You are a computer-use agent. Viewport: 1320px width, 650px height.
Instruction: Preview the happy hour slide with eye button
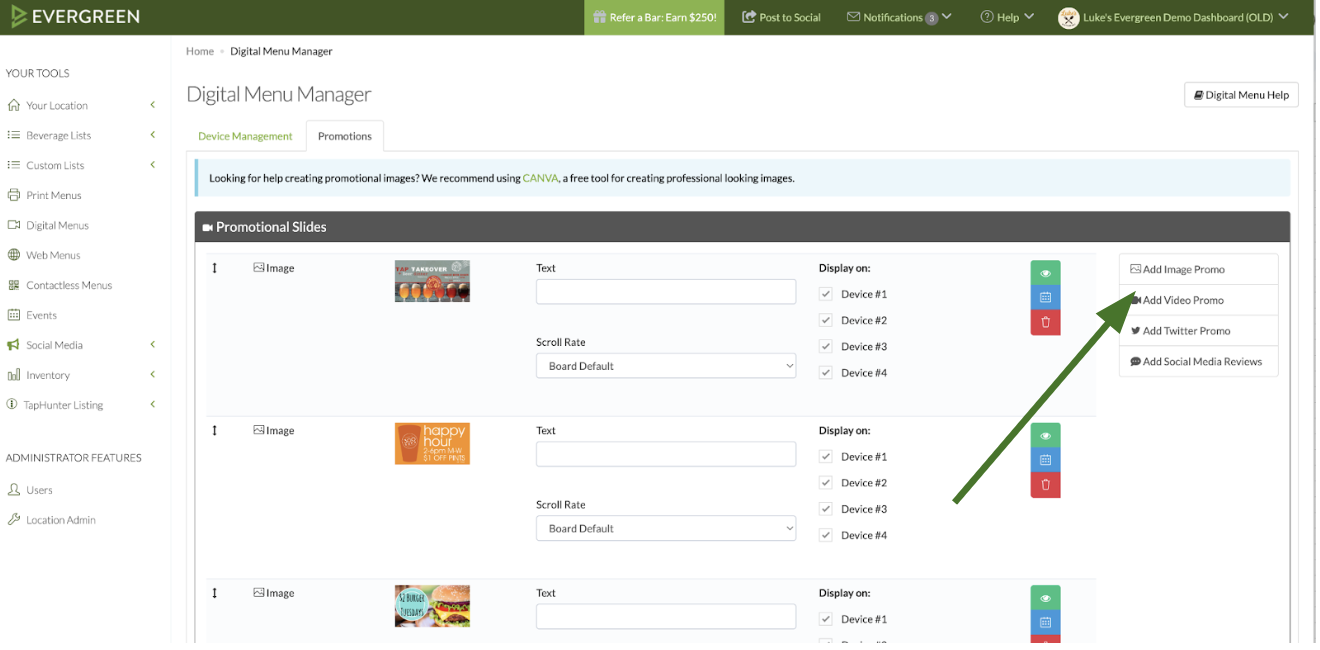1045,436
